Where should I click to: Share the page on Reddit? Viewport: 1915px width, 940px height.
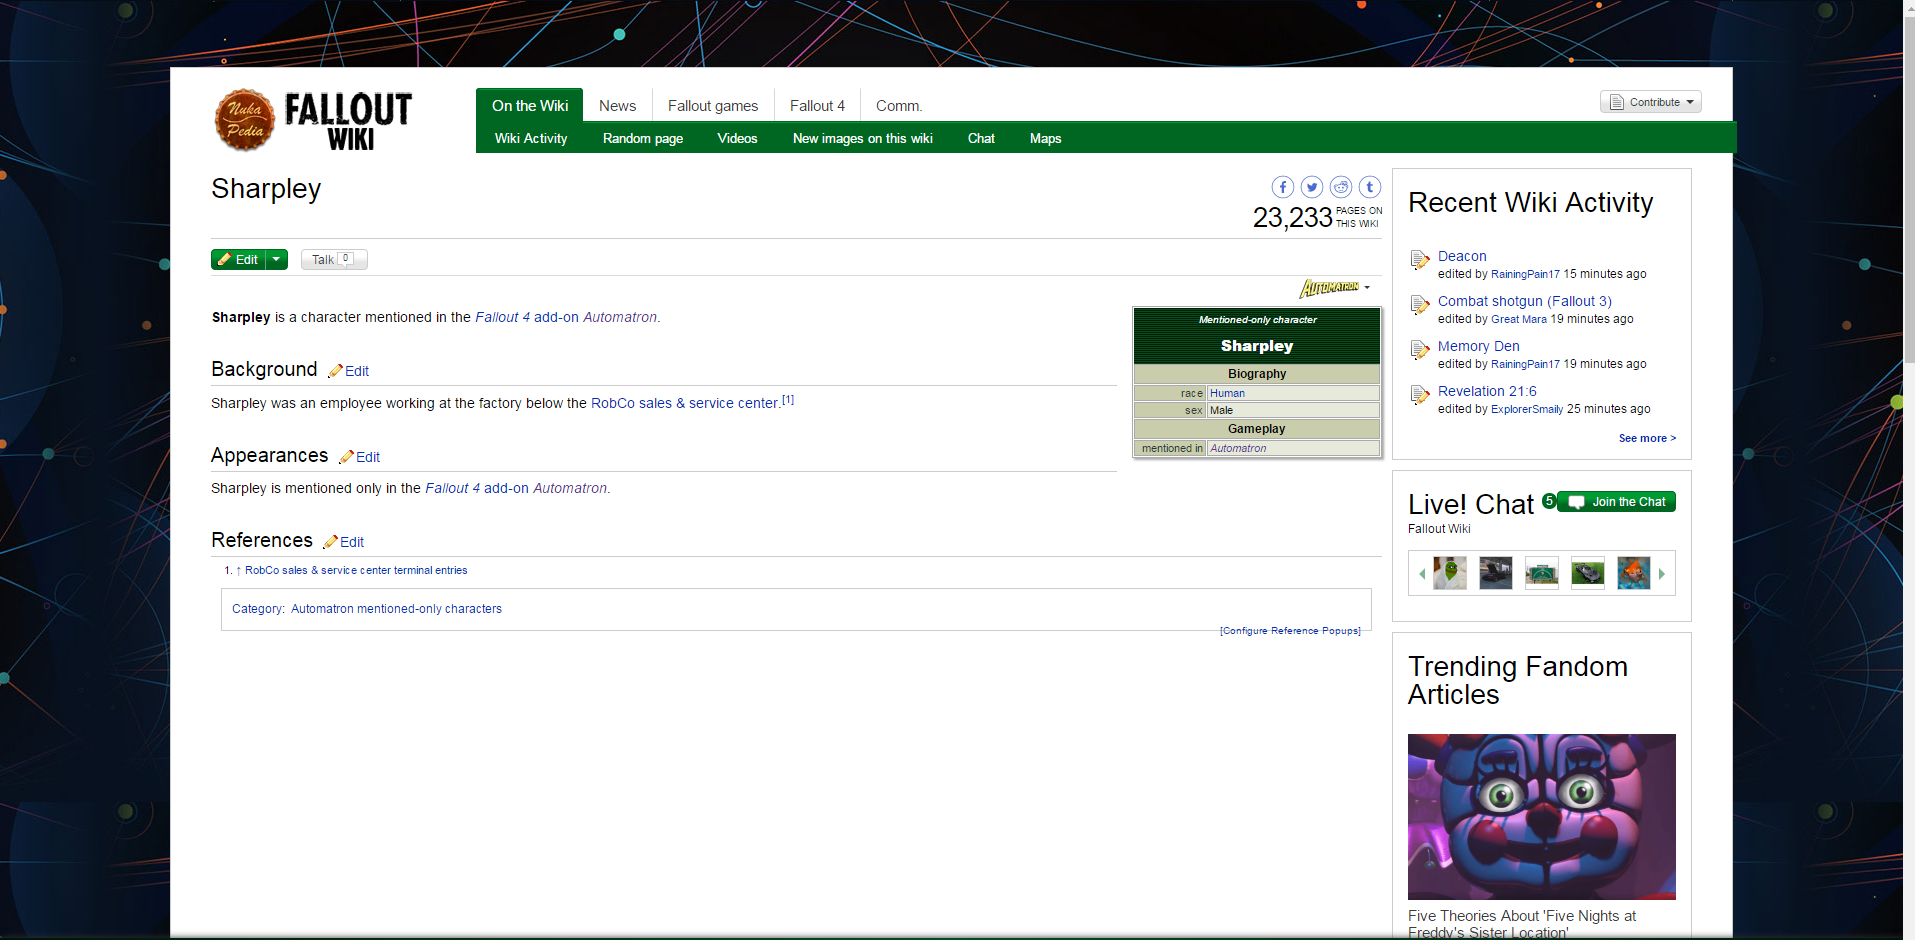(x=1341, y=187)
